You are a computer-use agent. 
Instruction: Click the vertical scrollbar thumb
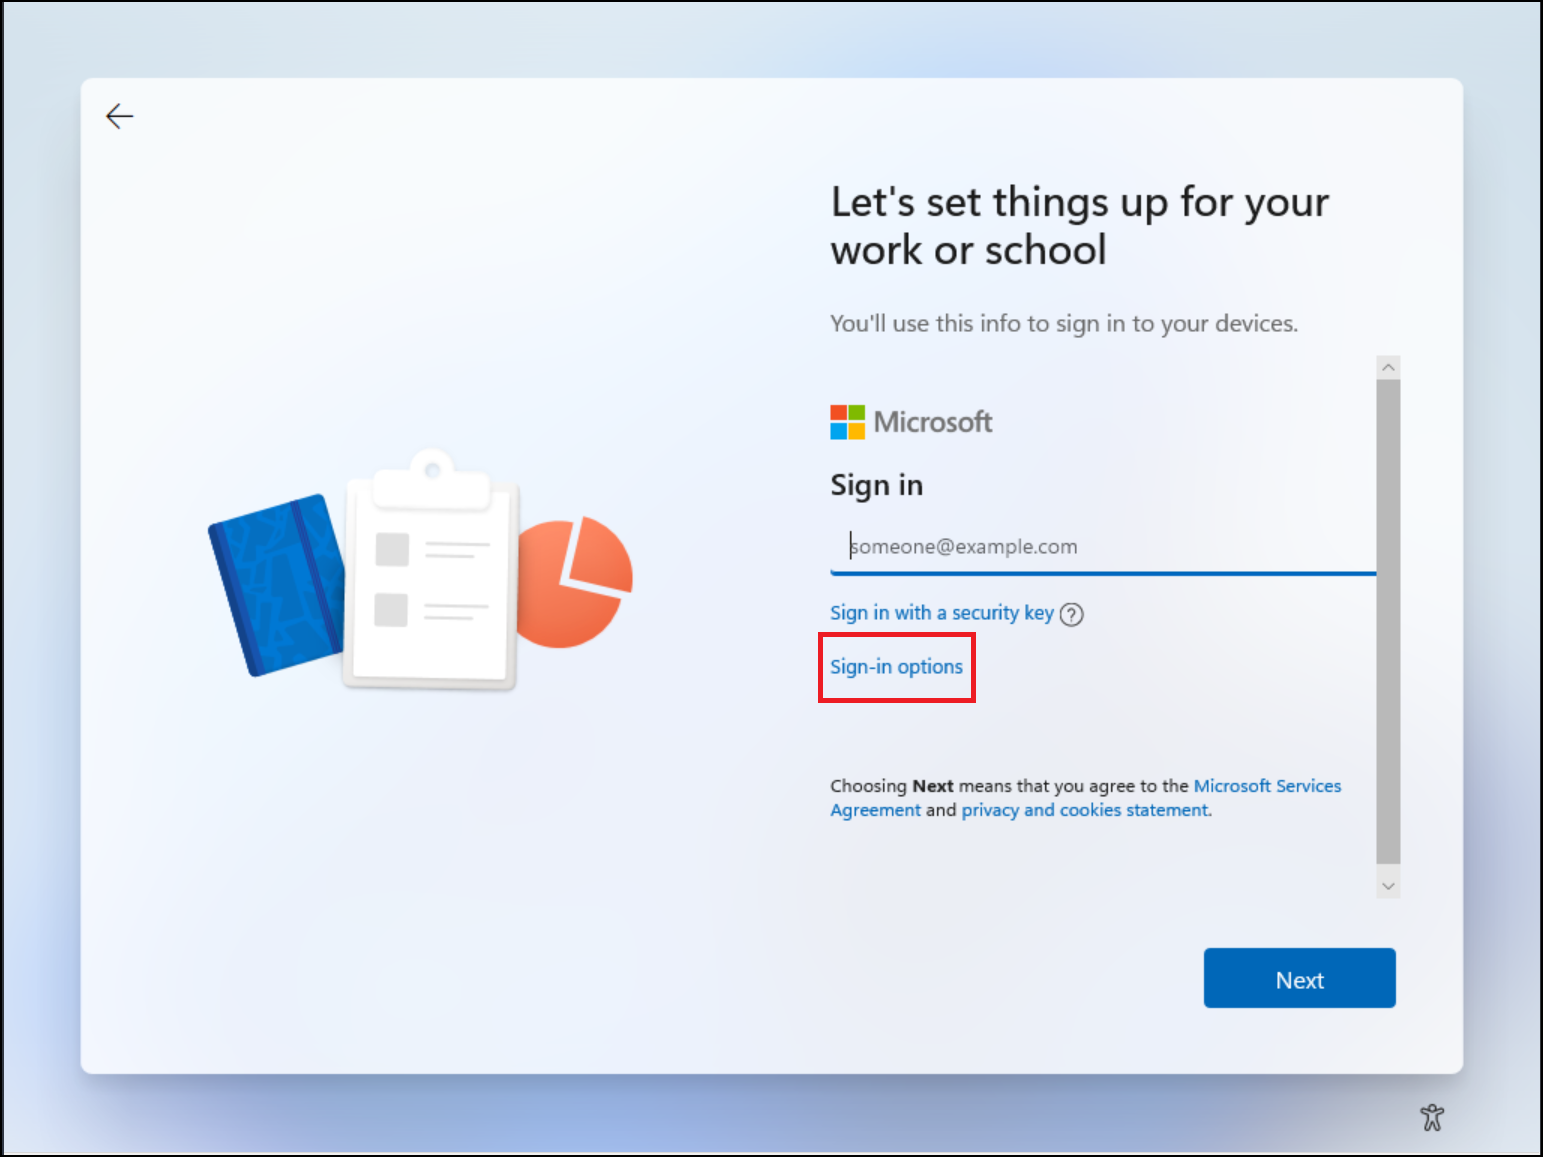pos(1388,620)
